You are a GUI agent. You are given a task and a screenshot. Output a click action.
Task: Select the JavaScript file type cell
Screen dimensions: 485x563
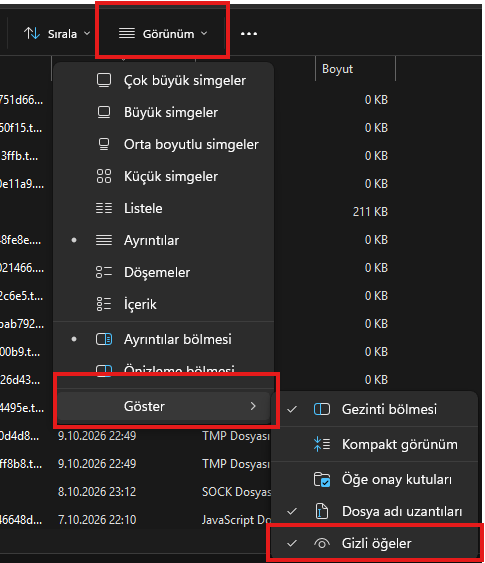[x=236, y=520]
